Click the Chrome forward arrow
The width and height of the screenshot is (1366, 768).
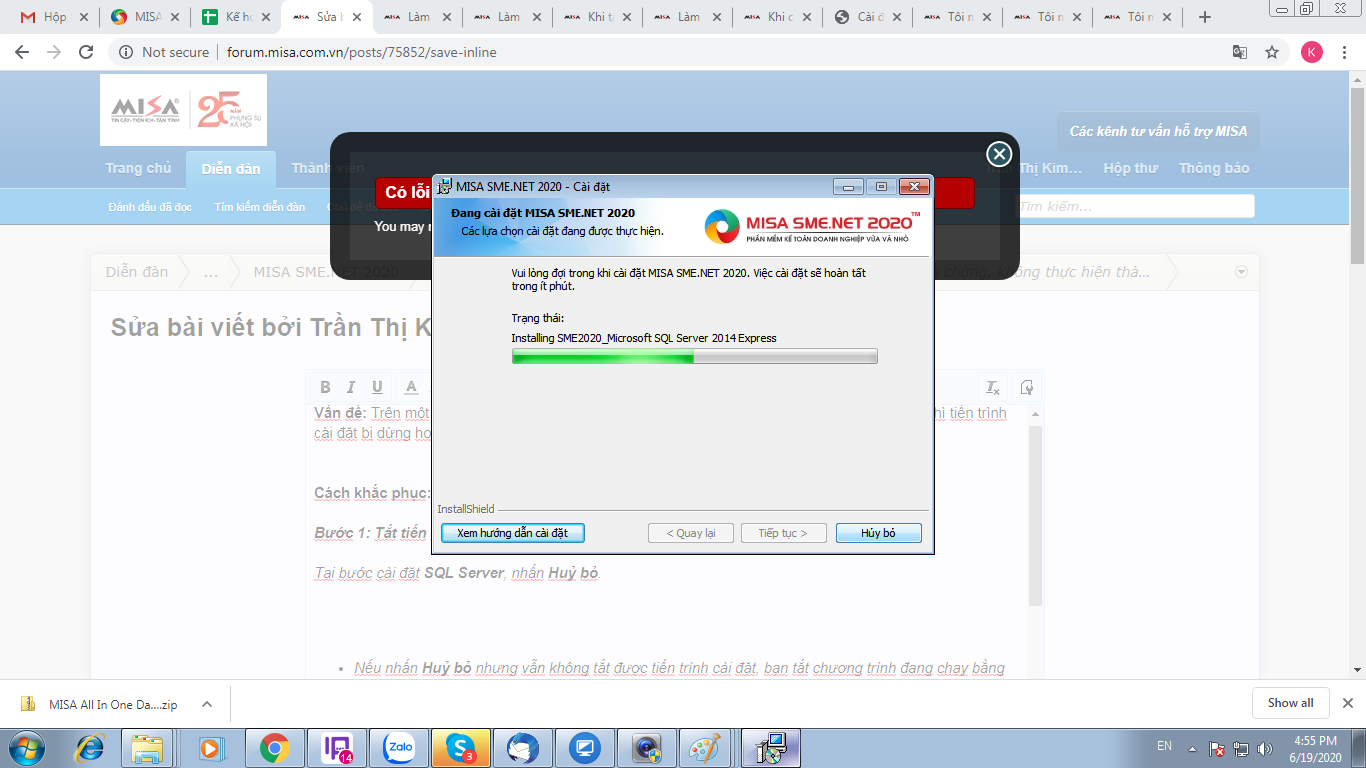[x=54, y=52]
